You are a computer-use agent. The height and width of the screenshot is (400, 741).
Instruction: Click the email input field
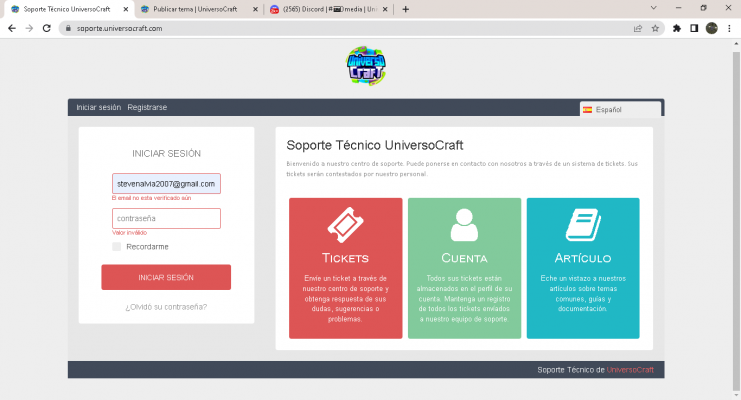pos(166,183)
